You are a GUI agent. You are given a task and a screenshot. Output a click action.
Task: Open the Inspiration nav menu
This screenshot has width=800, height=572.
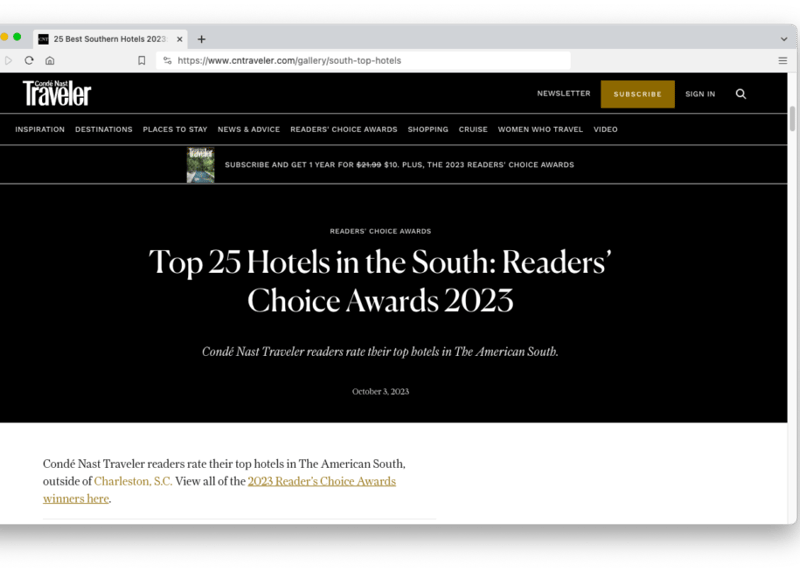[x=40, y=129]
